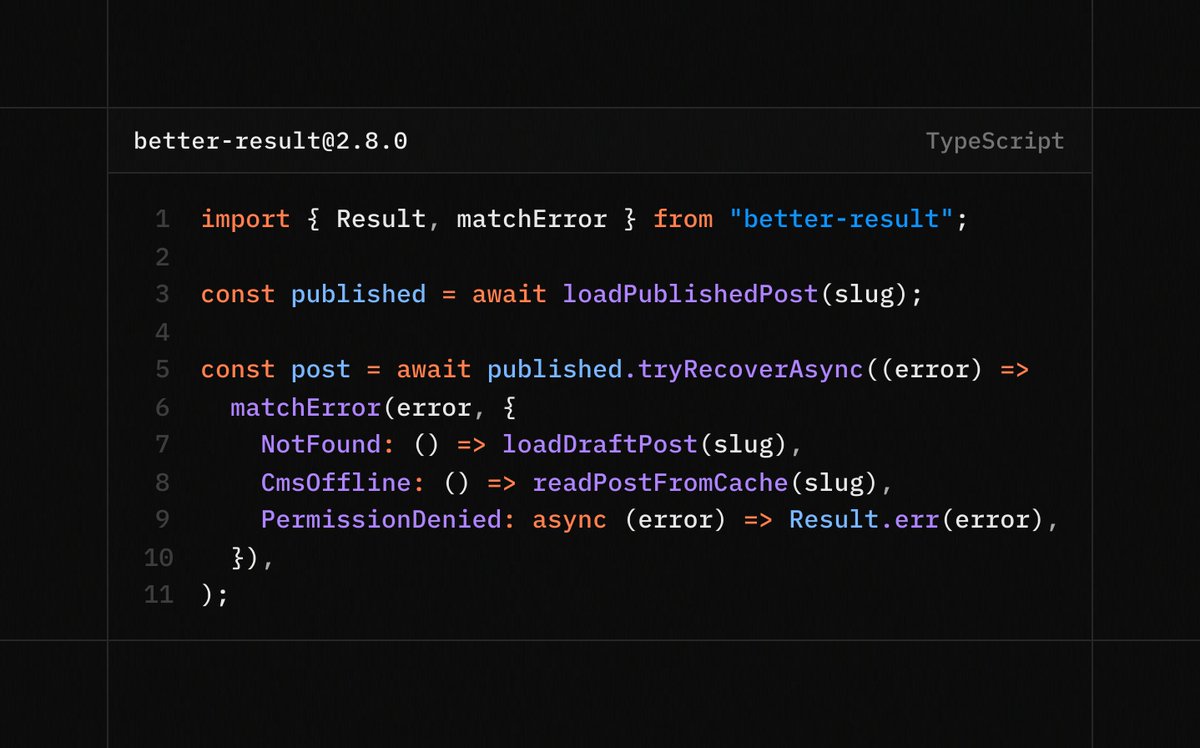This screenshot has height=748, width=1200.
Task: Click the tryRecoverAsync method name
Action: (x=750, y=369)
